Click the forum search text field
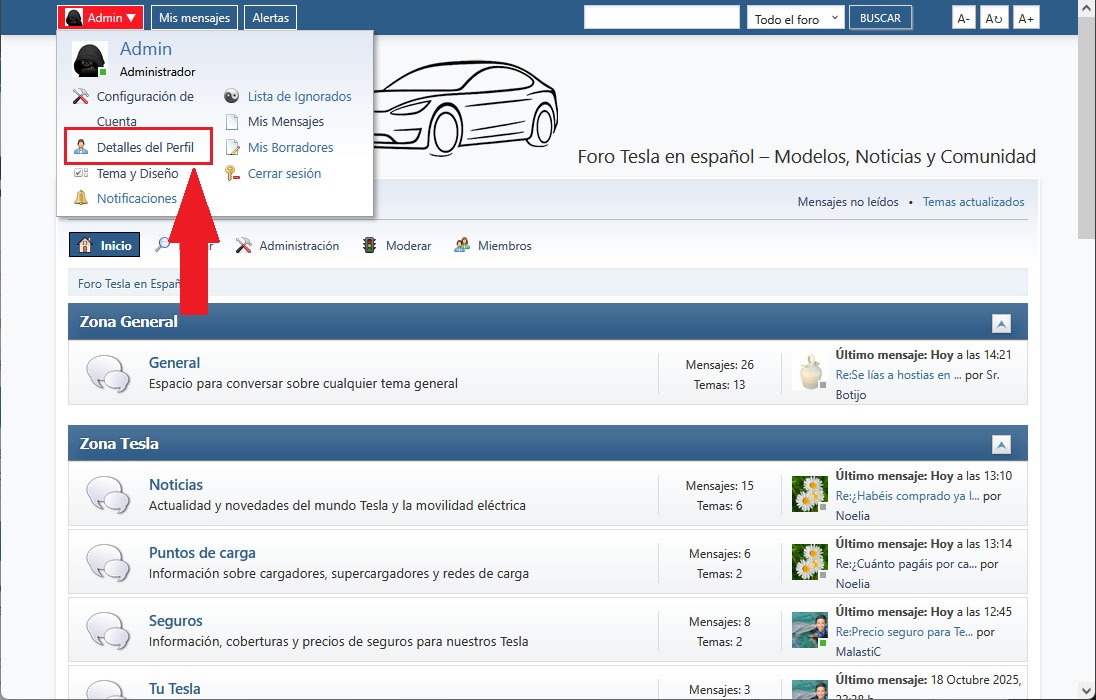Viewport: 1096px width, 700px height. click(x=661, y=17)
